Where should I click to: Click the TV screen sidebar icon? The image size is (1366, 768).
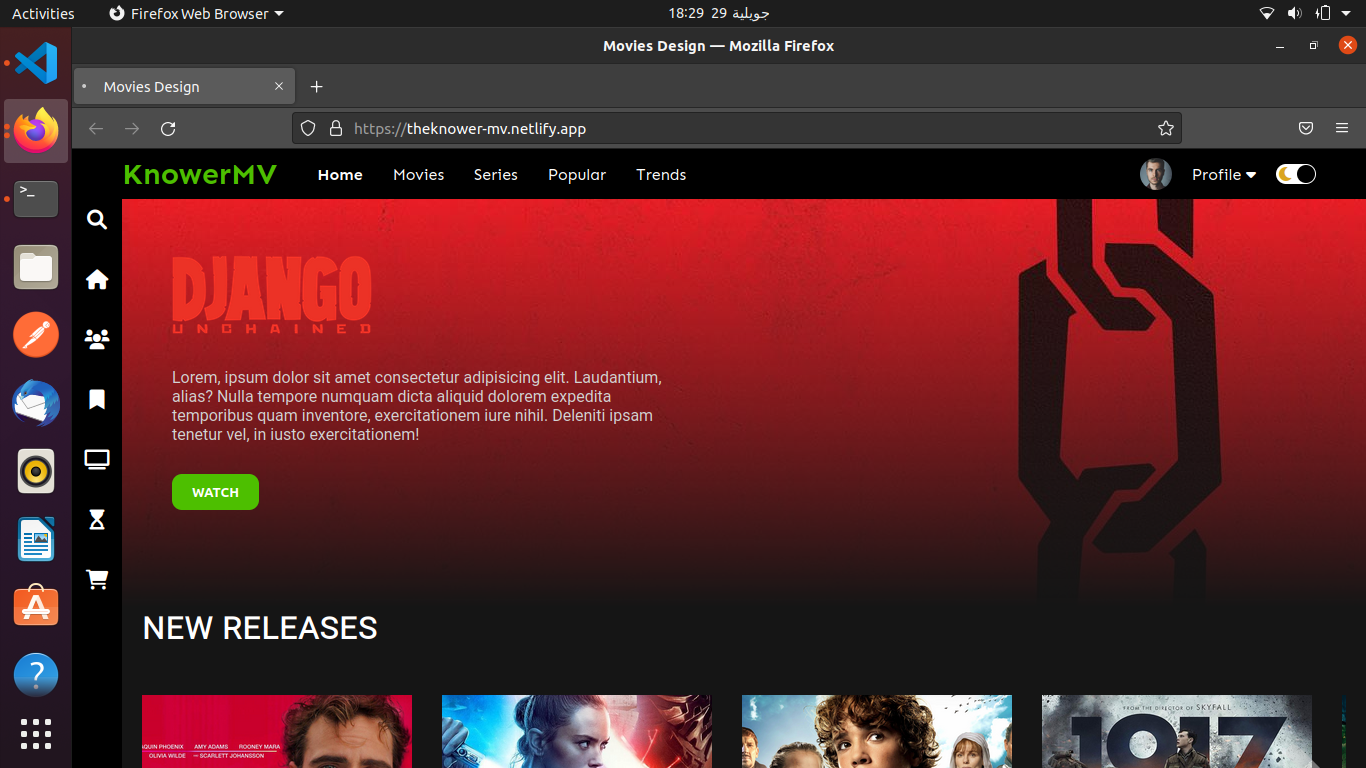(x=97, y=460)
